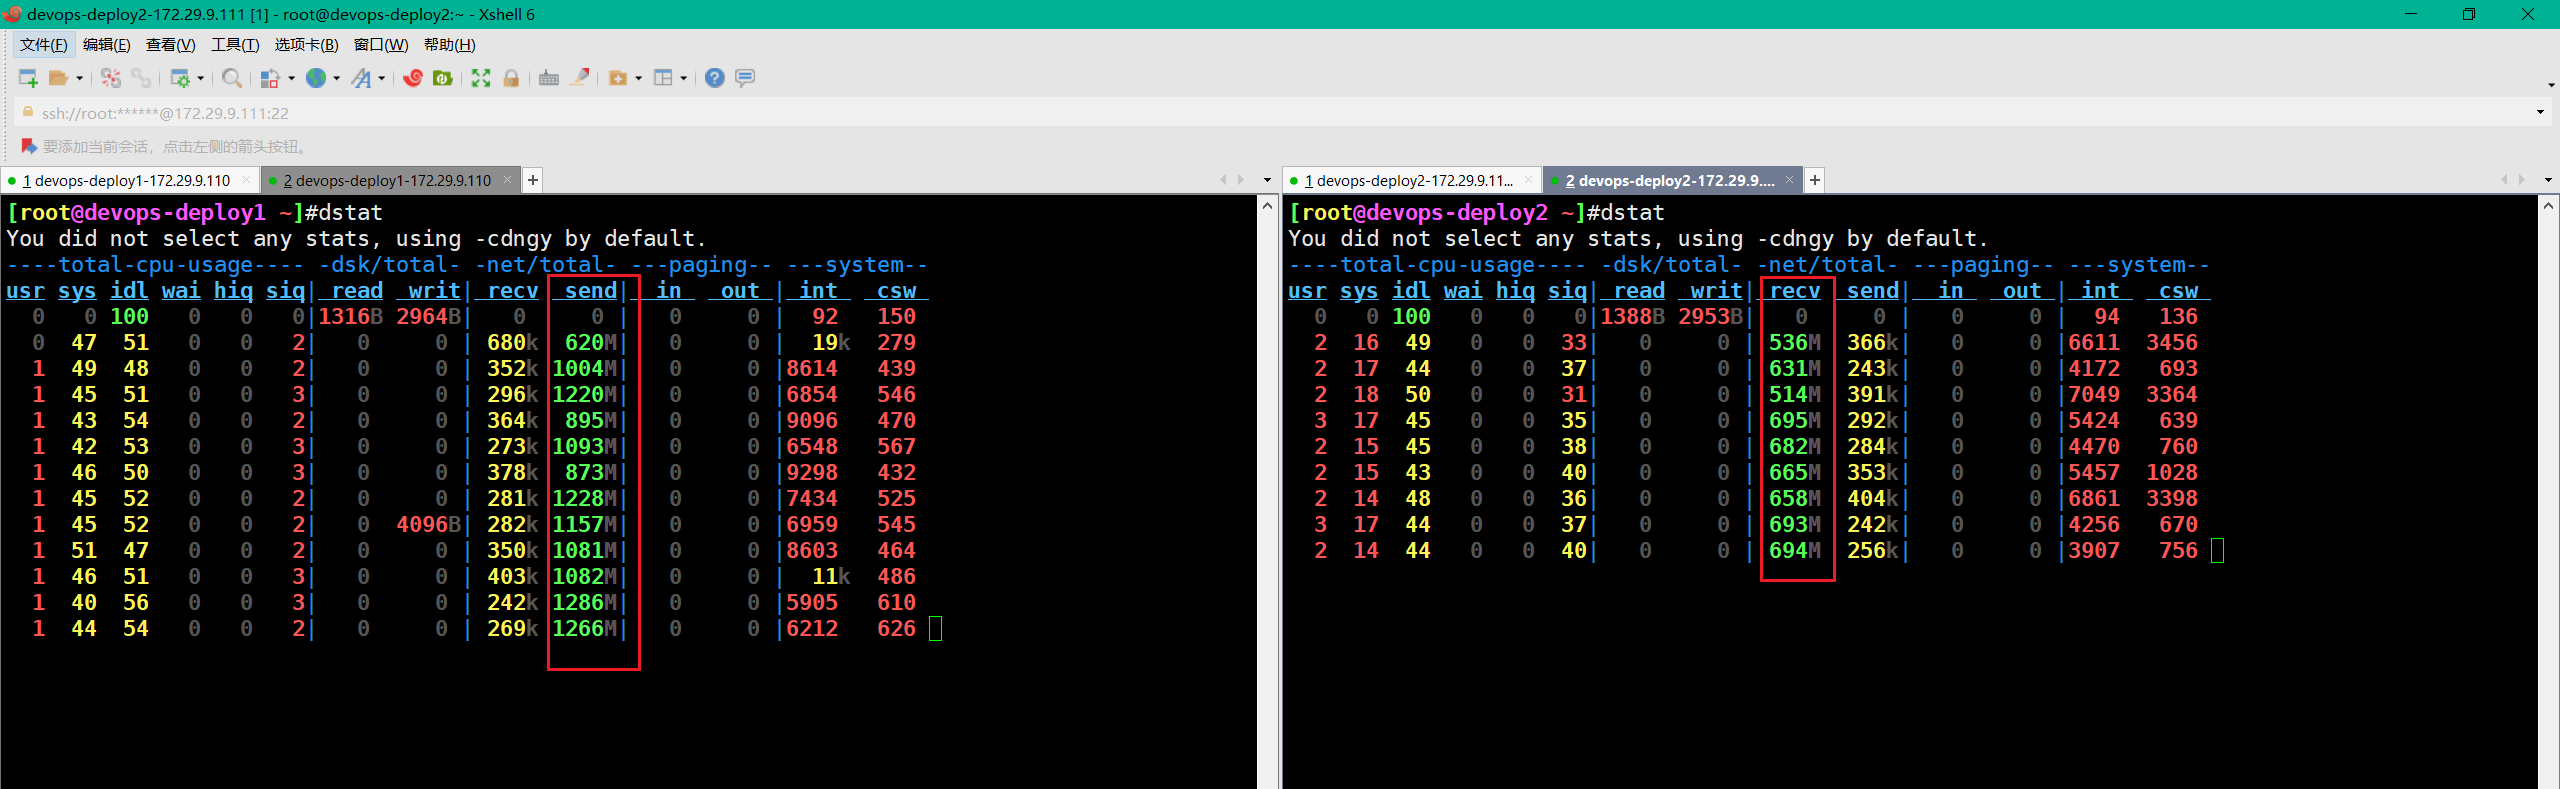
Task: Open address bar history dropdown arrow
Action: coord(2540,112)
